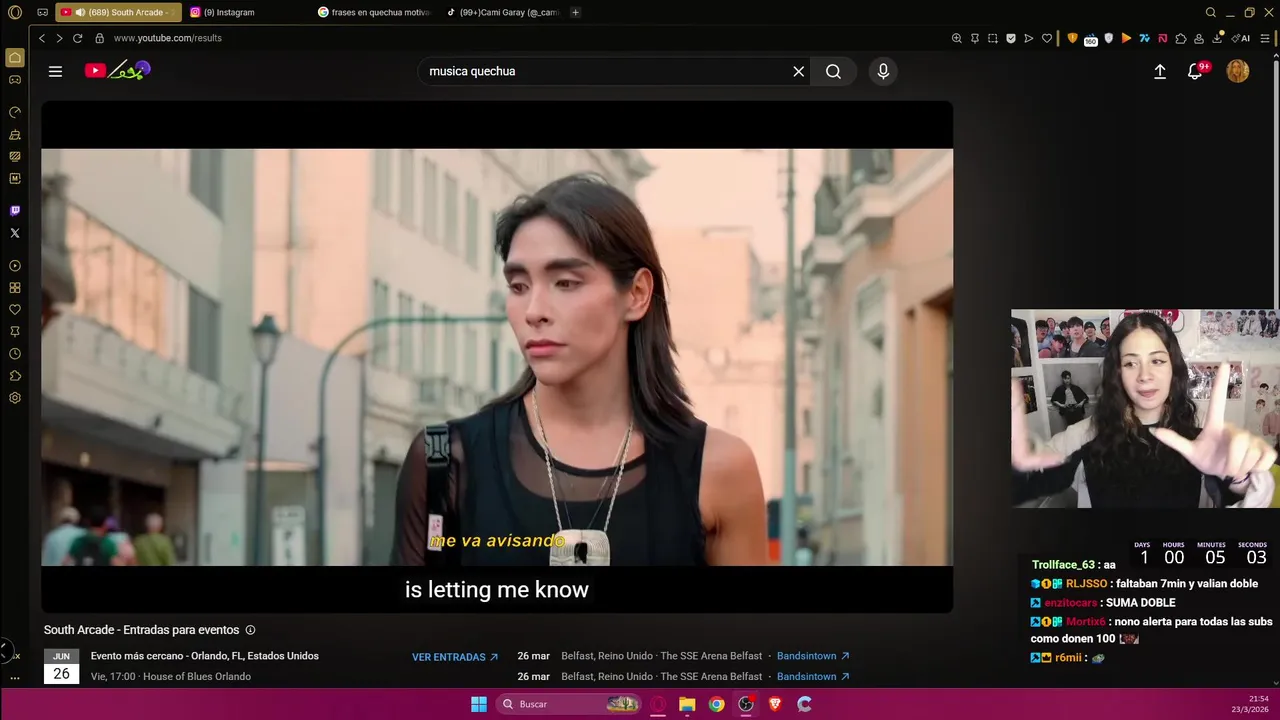Image resolution: width=1280 pixels, height=720 pixels.
Task: Open Brave browser from the taskbar
Action: click(775, 704)
